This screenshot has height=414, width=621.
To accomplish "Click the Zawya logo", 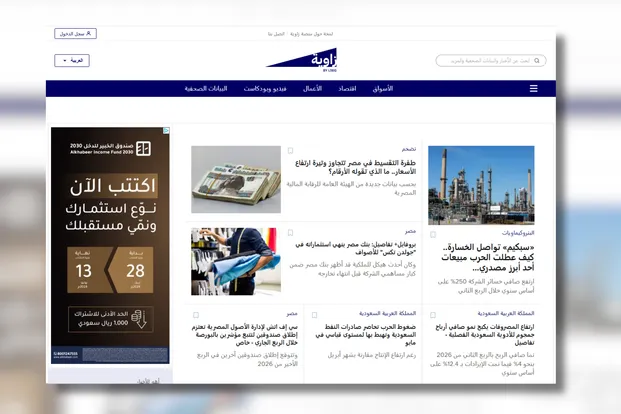I will coord(301,60).
